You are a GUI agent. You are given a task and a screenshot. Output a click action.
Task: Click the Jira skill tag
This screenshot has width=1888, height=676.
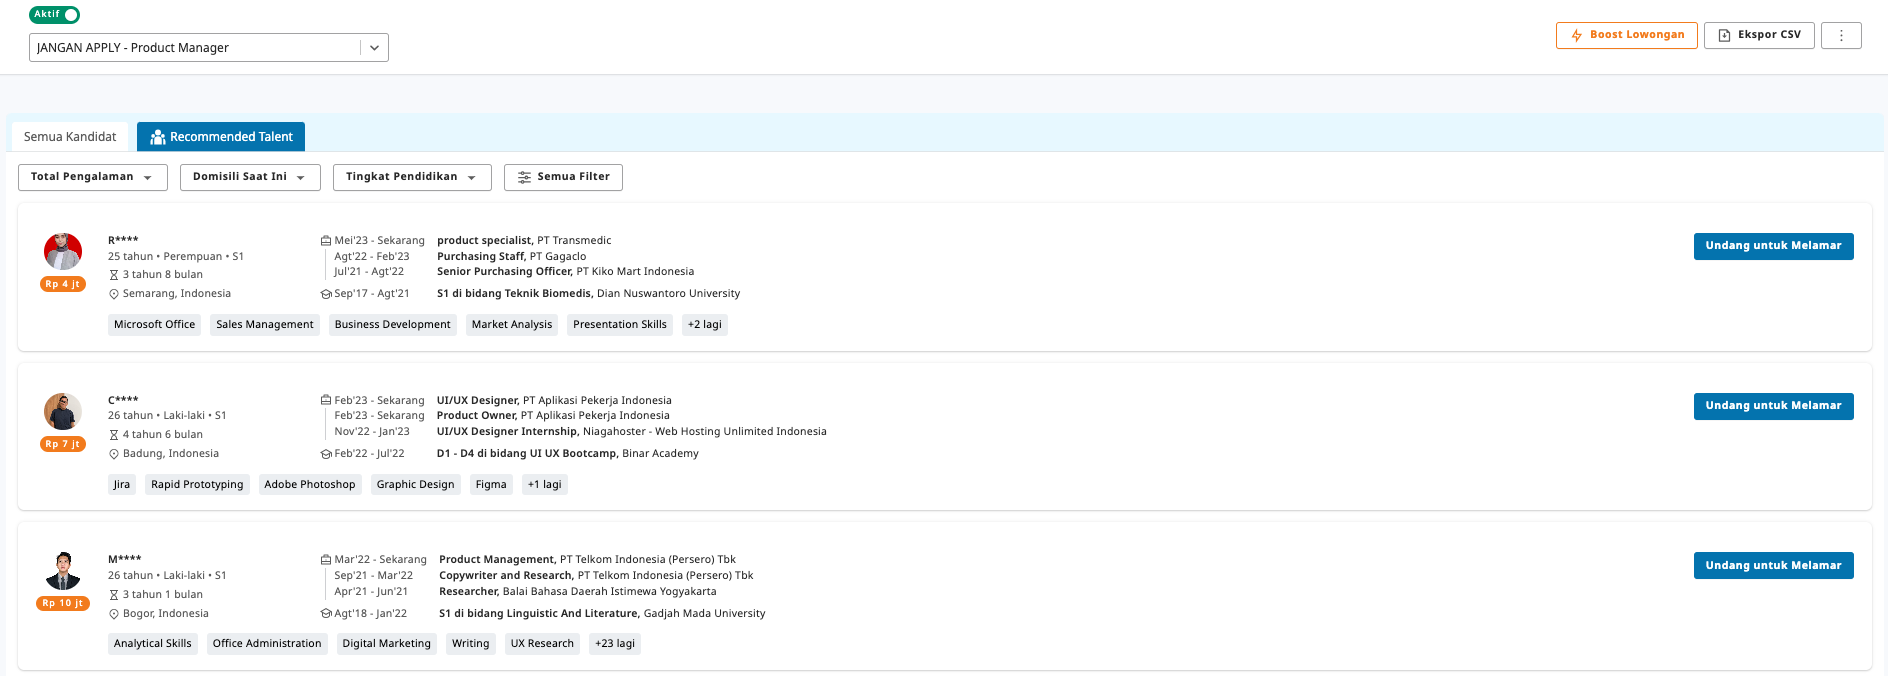tap(122, 485)
